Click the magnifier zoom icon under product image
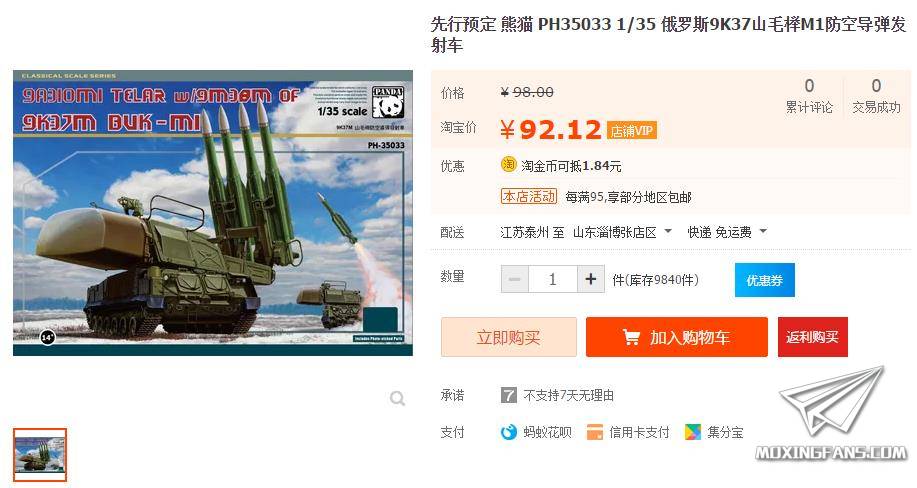This screenshot has width=917, height=488. [x=398, y=399]
